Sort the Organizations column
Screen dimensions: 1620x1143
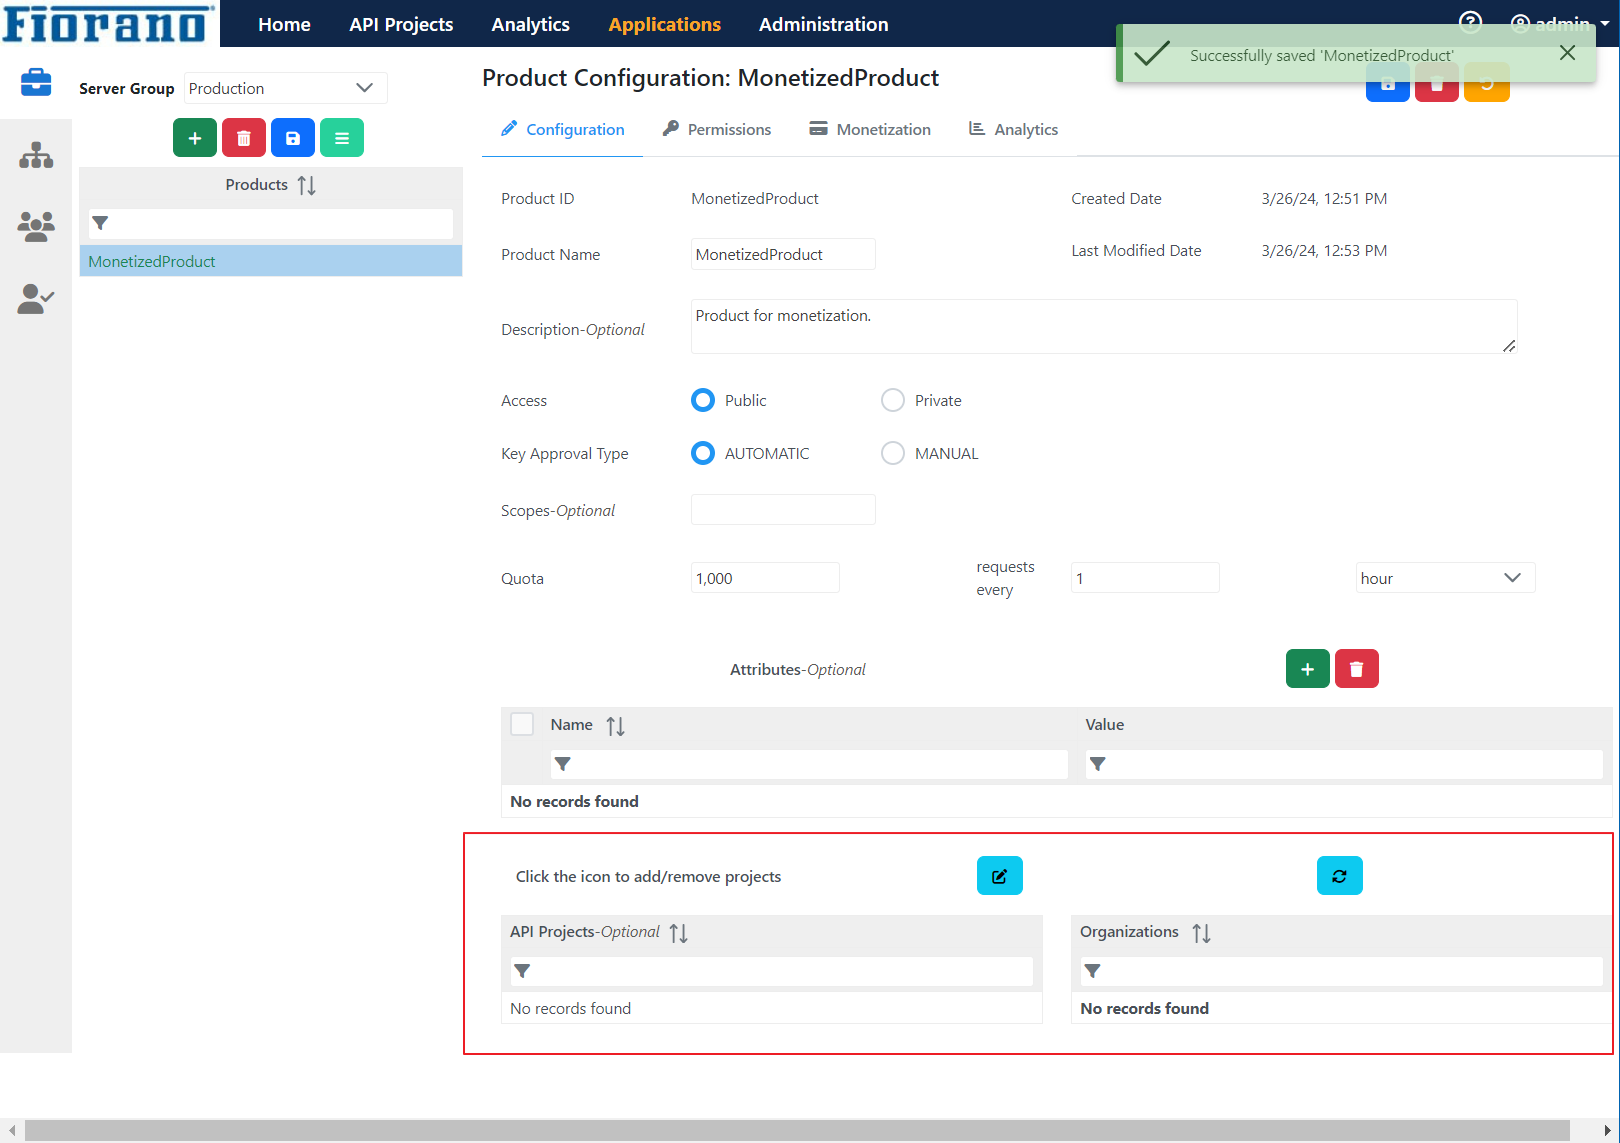coord(1202,933)
